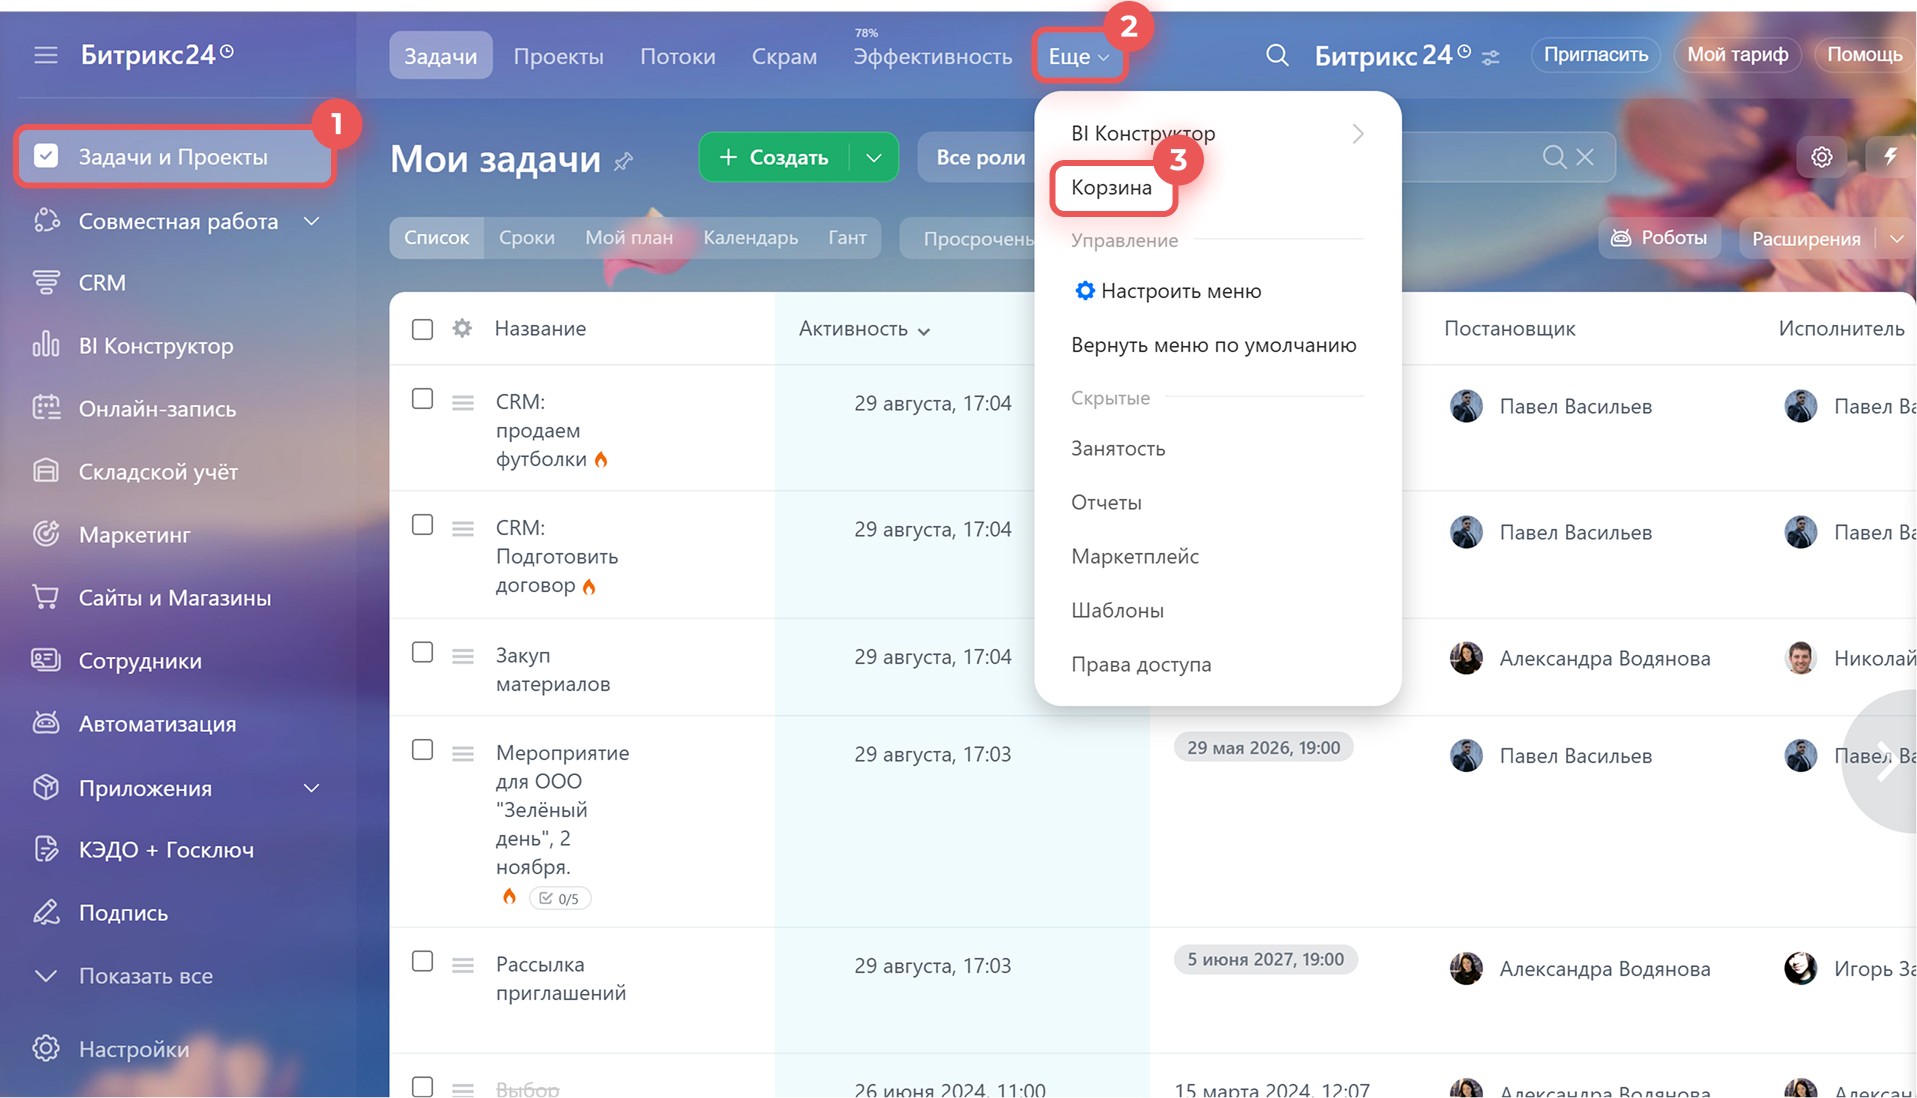Open the Рассылка приглашений task title
Image resolution: width=1917 pixels, height=1098 pixels.
[x=560, y=979]
